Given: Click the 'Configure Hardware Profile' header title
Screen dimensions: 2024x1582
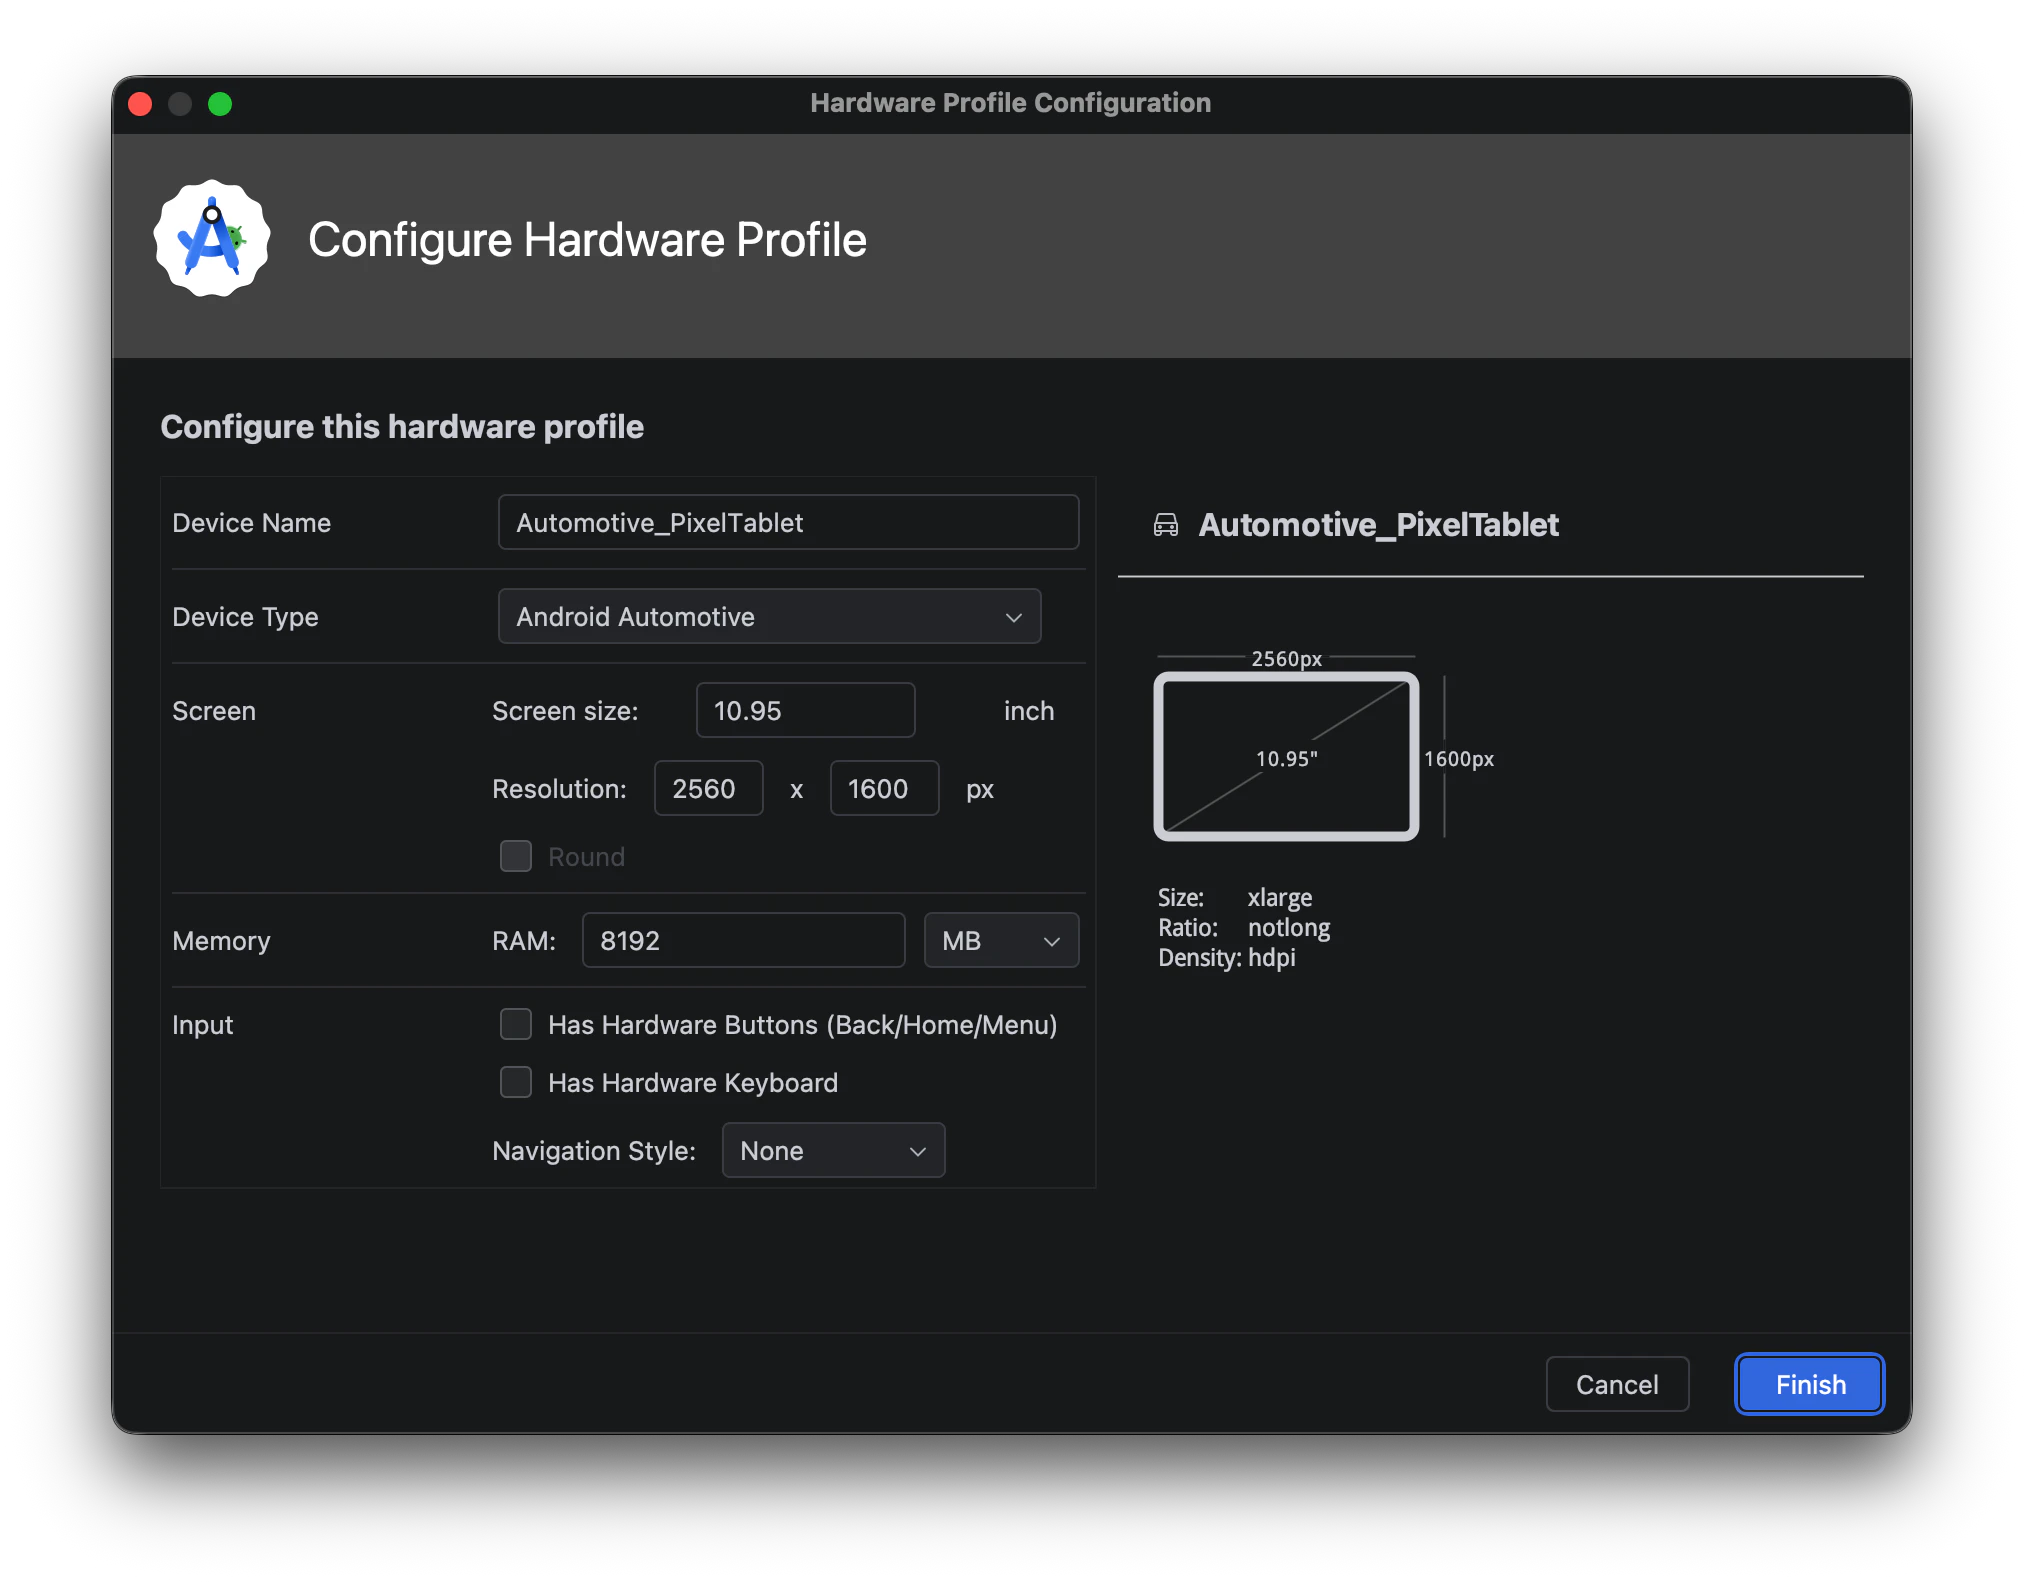Looking at the screenshot, I should click(x=587, y=240).
